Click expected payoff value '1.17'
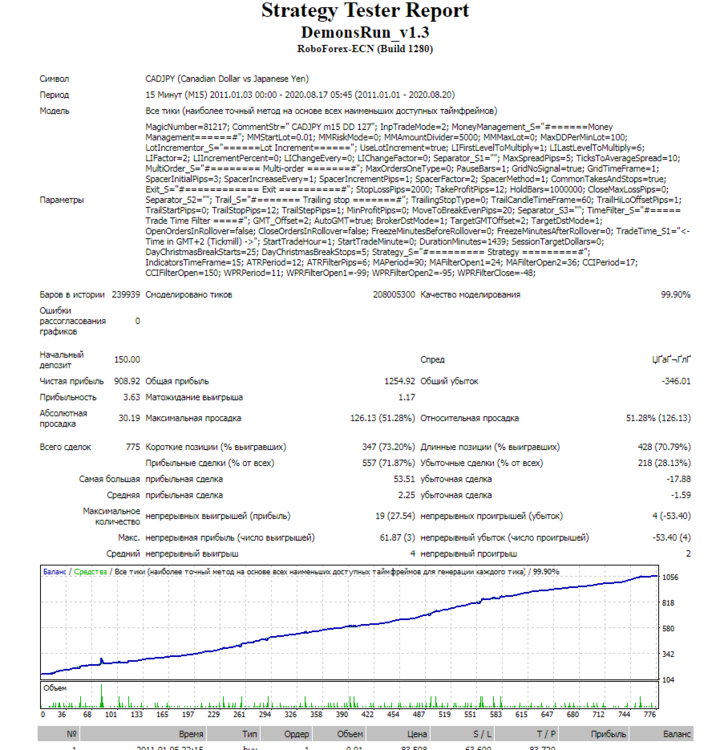Viewport: 716px width, 750px height. point(407,397)
